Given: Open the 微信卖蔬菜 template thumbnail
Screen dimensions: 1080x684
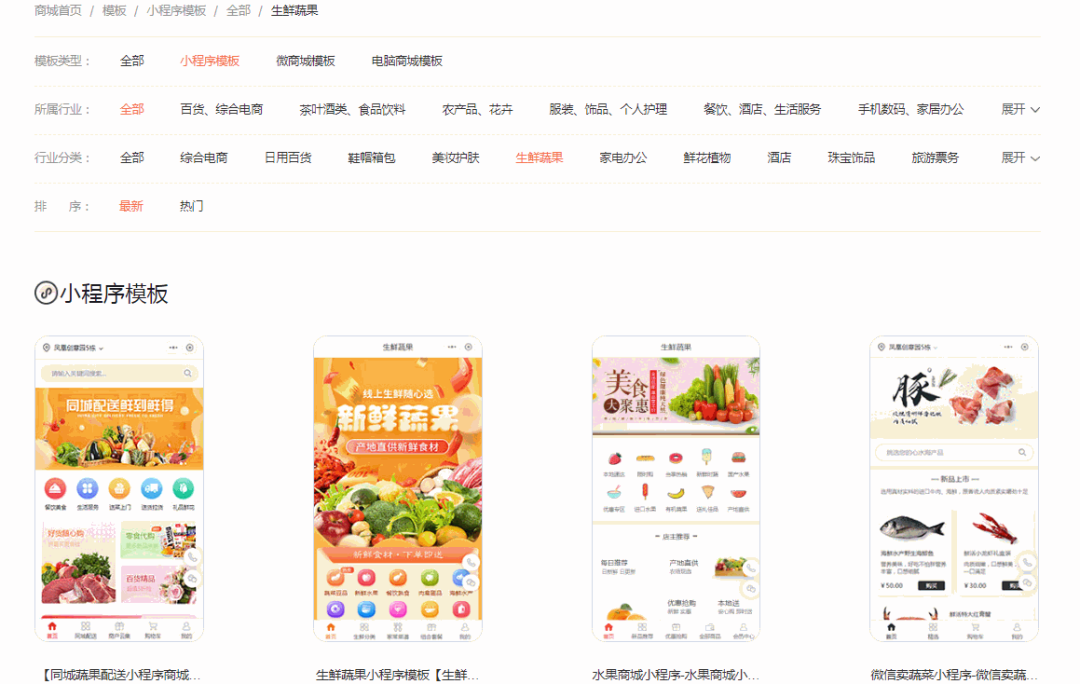Looking at the screenshot, I should (952, 490).
